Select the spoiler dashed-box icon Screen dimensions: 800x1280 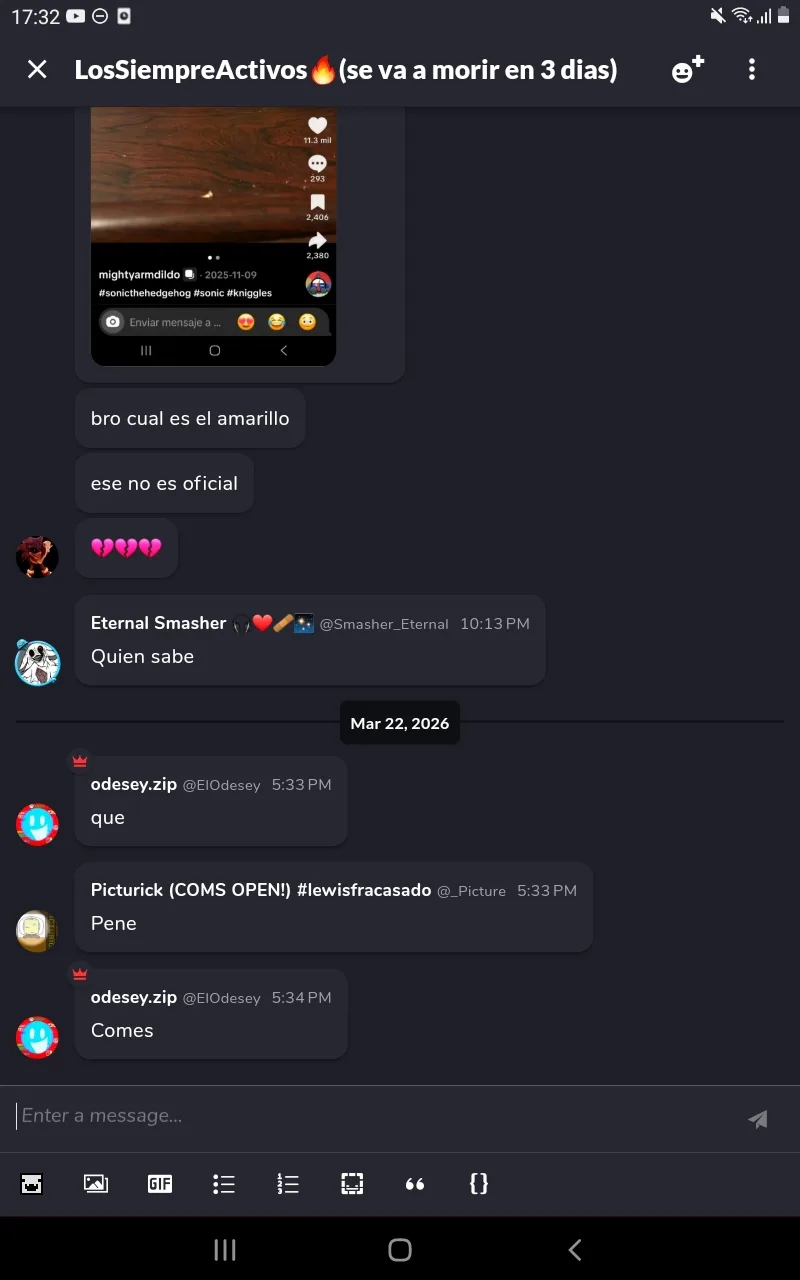(352, 1184)
